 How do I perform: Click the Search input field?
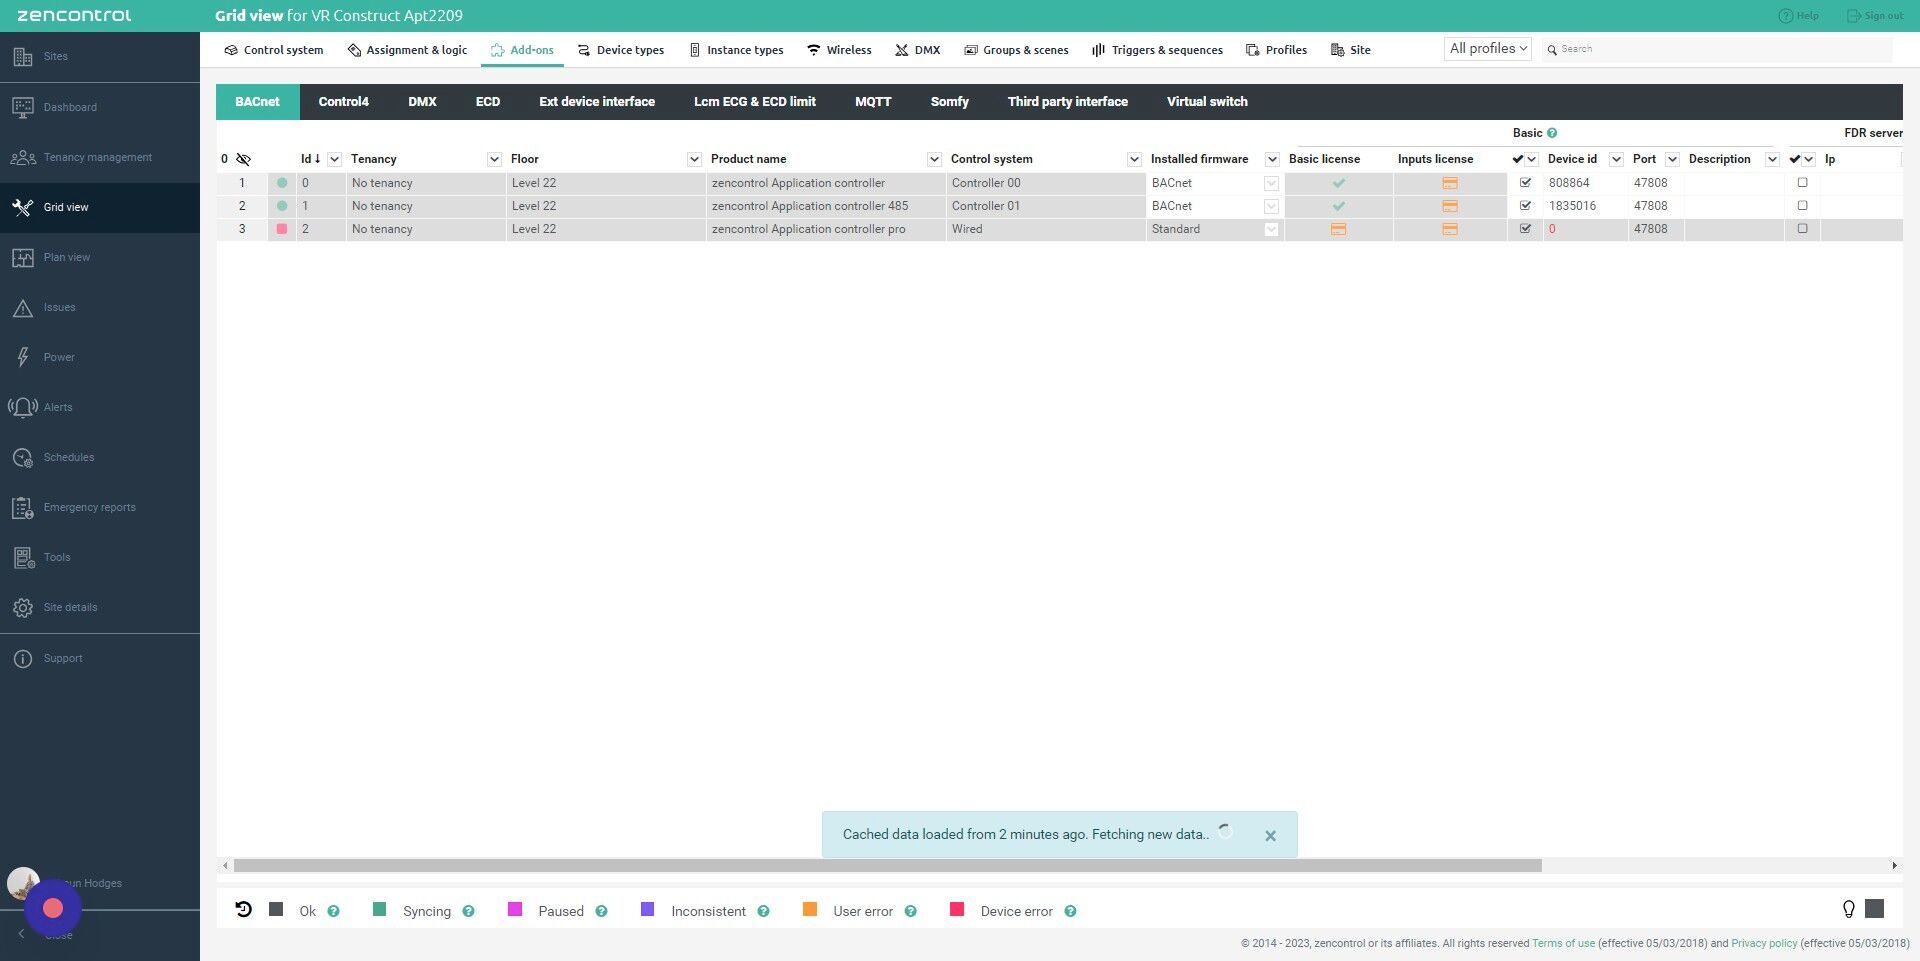pyautogui.click(x=1717, y=49)
